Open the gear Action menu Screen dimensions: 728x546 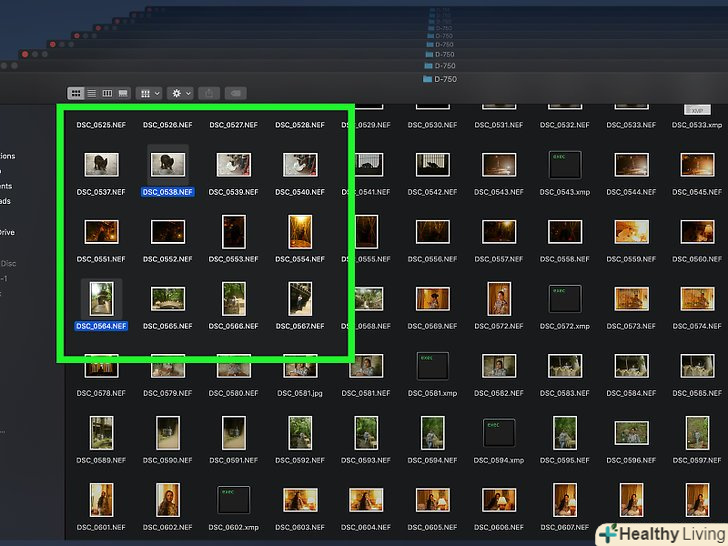181,93
